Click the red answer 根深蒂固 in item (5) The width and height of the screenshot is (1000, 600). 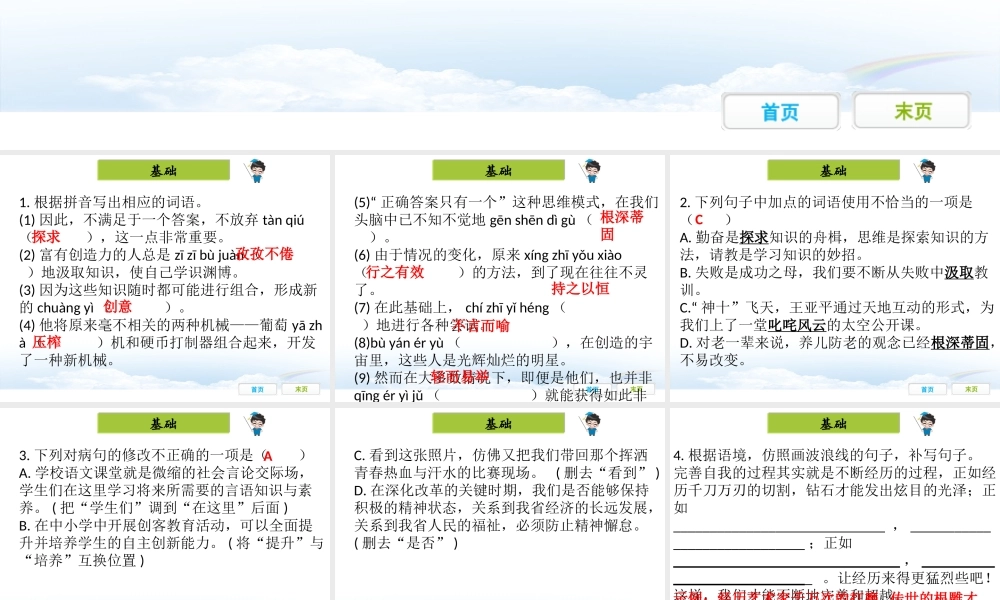pyautogui.click(x=622, y=226)
